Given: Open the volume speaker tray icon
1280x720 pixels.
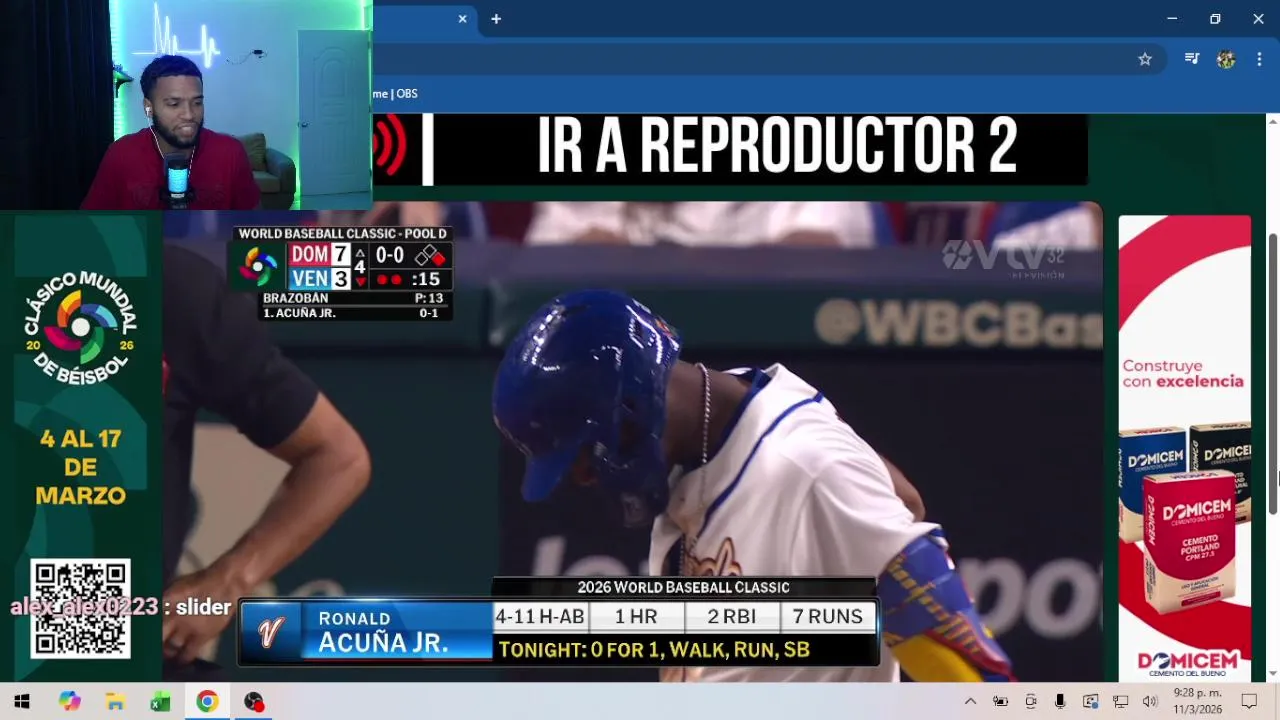Looking at the screenshot, I should 1150,701.
